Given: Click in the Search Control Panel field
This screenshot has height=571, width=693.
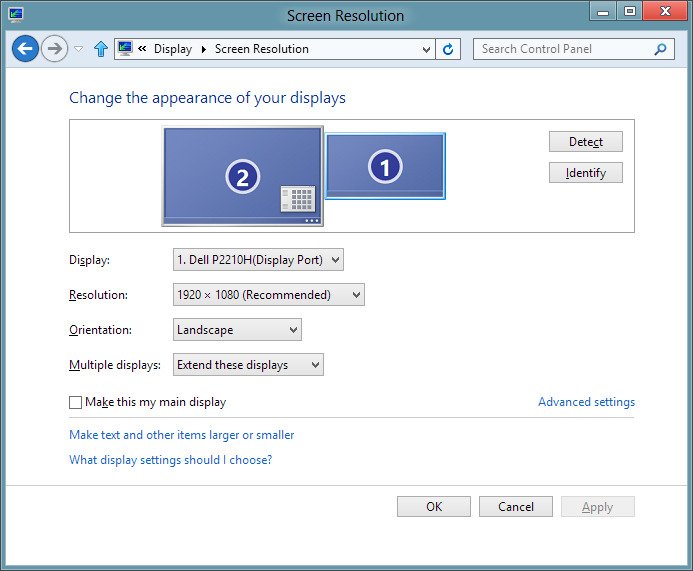Looking at the screenshot, I should coord(562,49).
